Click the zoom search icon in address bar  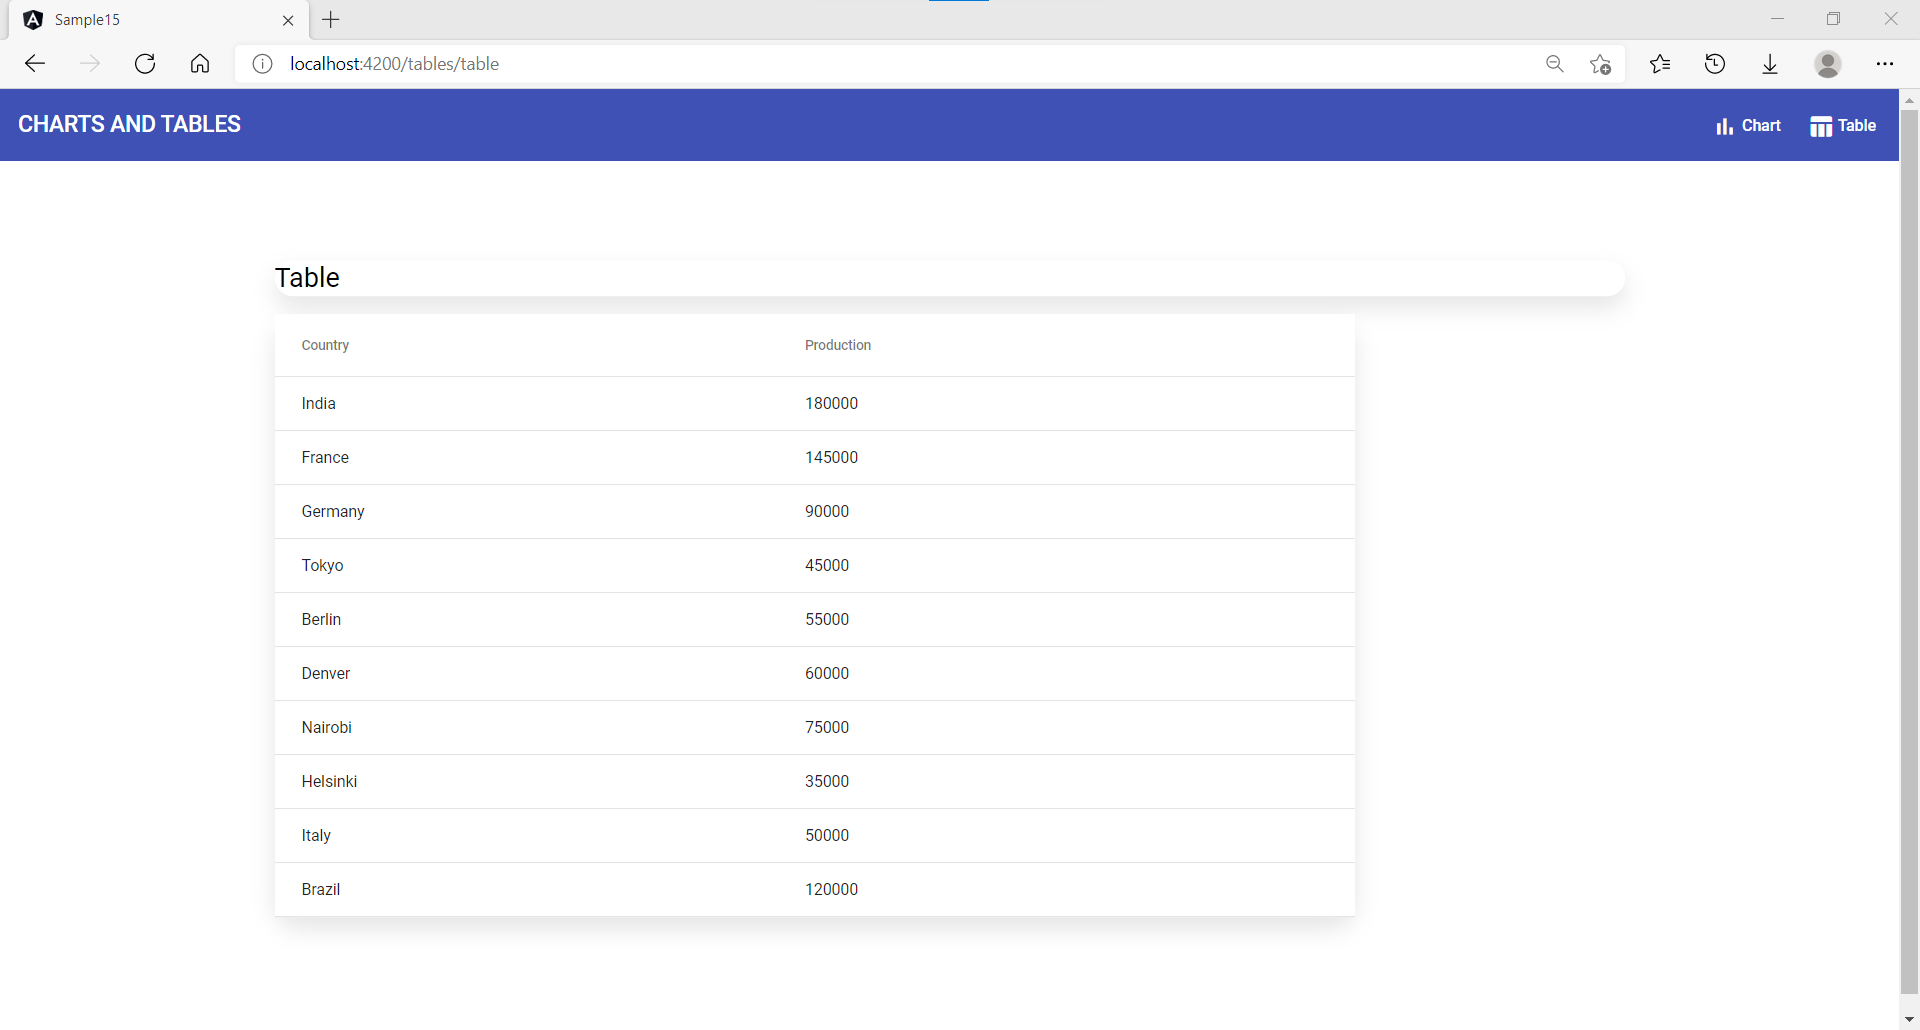pyautogui.click(x=1555, y=63)
